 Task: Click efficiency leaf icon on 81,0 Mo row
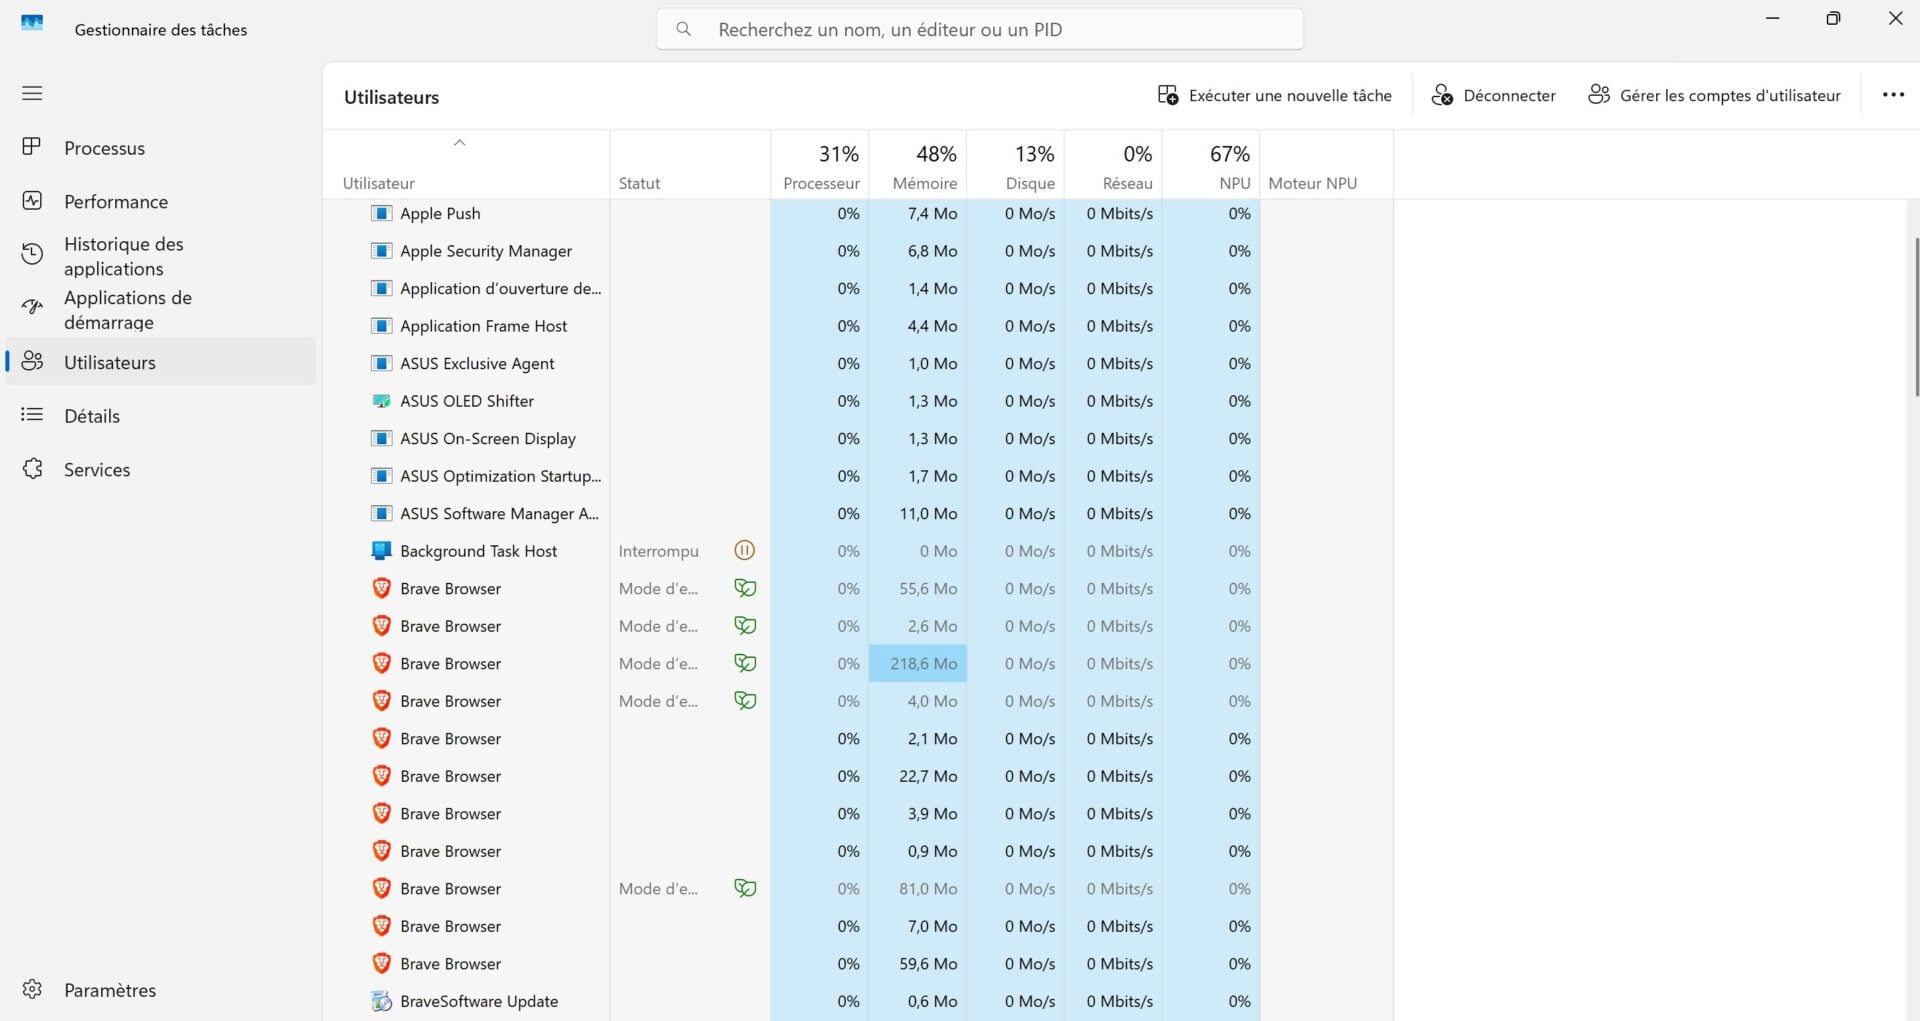pyautogui.click(x=745, y=888)
